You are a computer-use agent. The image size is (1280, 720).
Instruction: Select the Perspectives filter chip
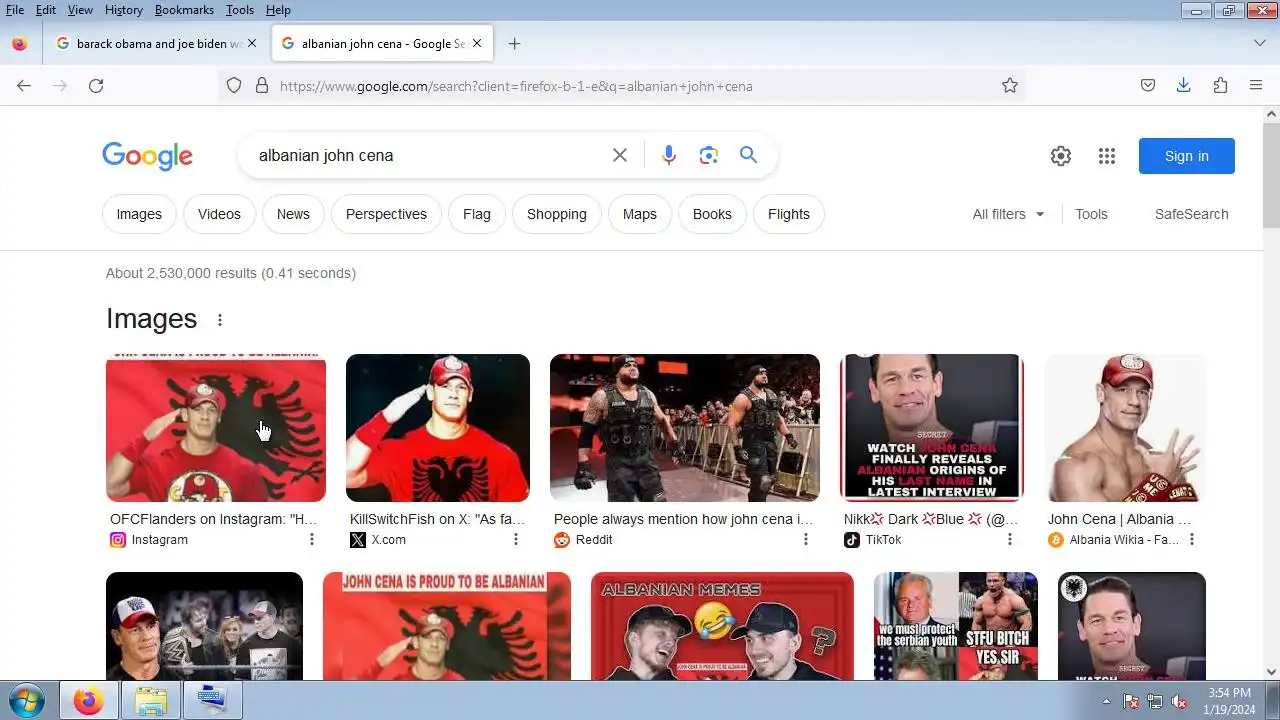pyautogui.click(x=386, y=214)
